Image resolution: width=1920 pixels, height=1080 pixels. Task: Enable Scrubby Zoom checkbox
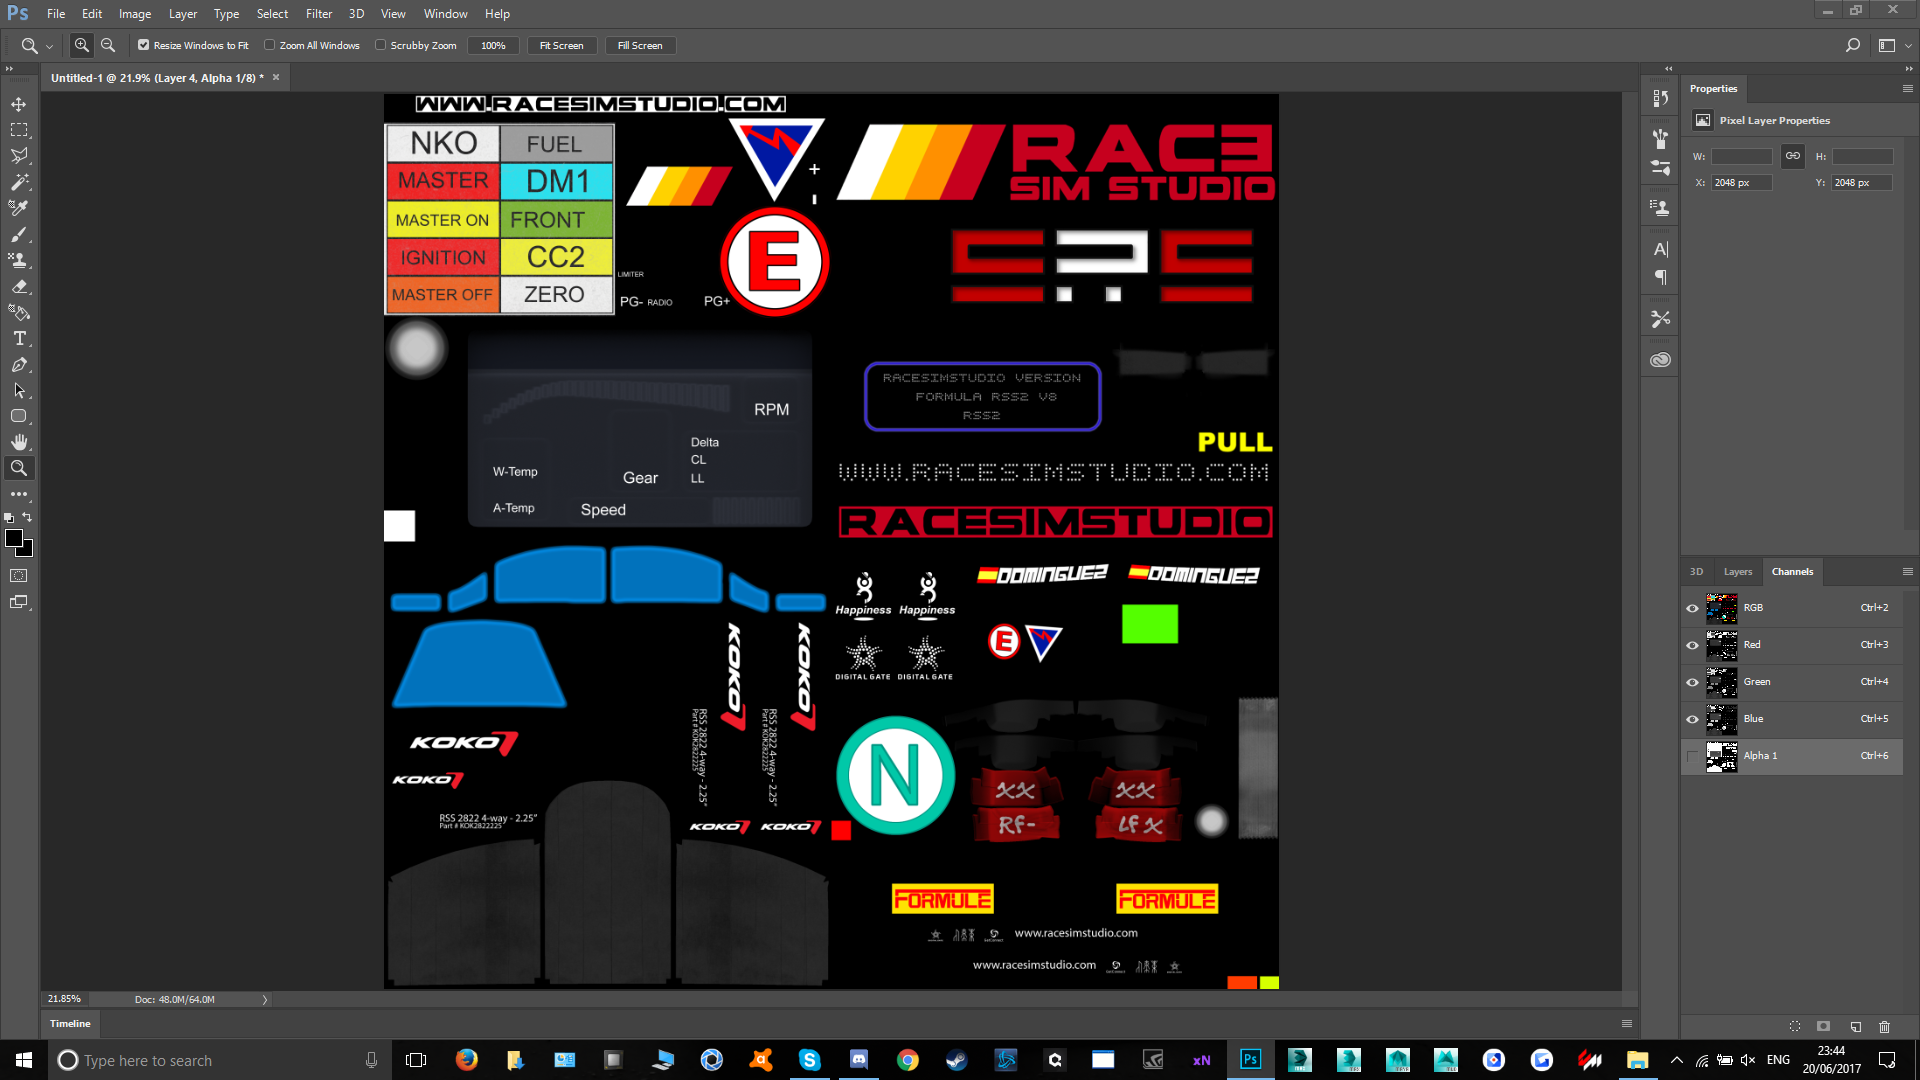[381, 45]
